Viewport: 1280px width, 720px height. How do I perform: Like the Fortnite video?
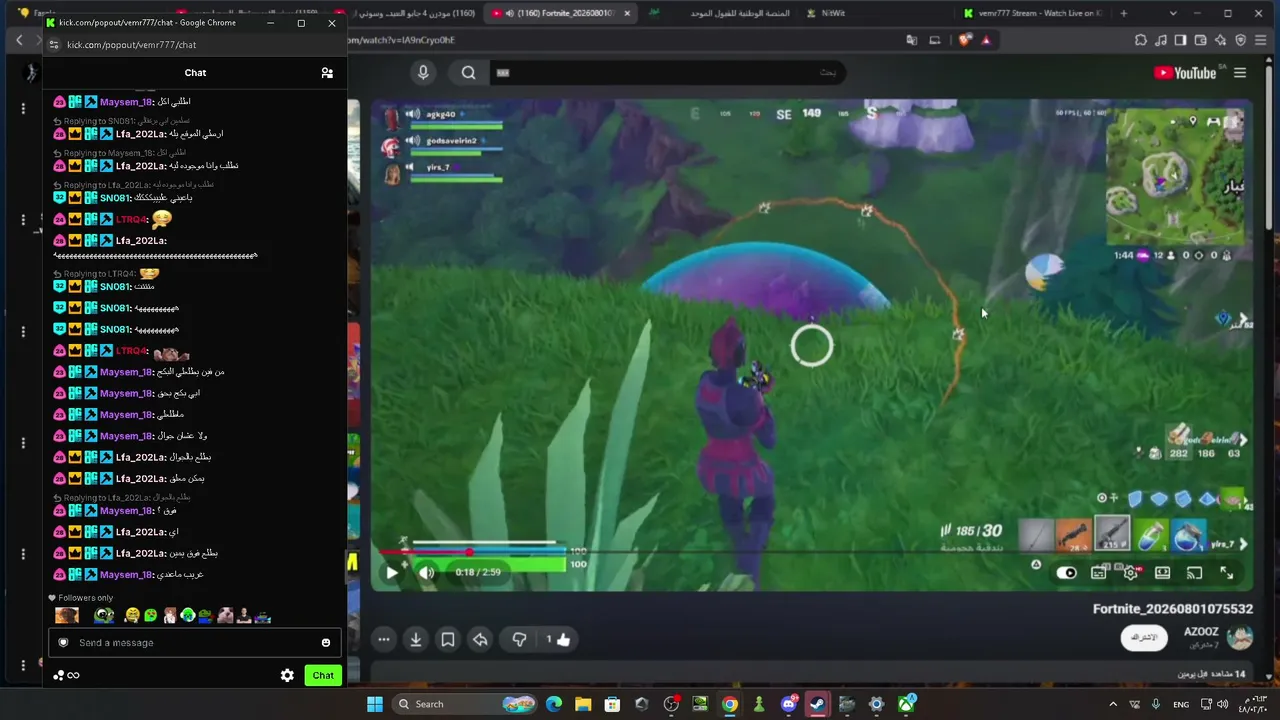click(564, 639)
